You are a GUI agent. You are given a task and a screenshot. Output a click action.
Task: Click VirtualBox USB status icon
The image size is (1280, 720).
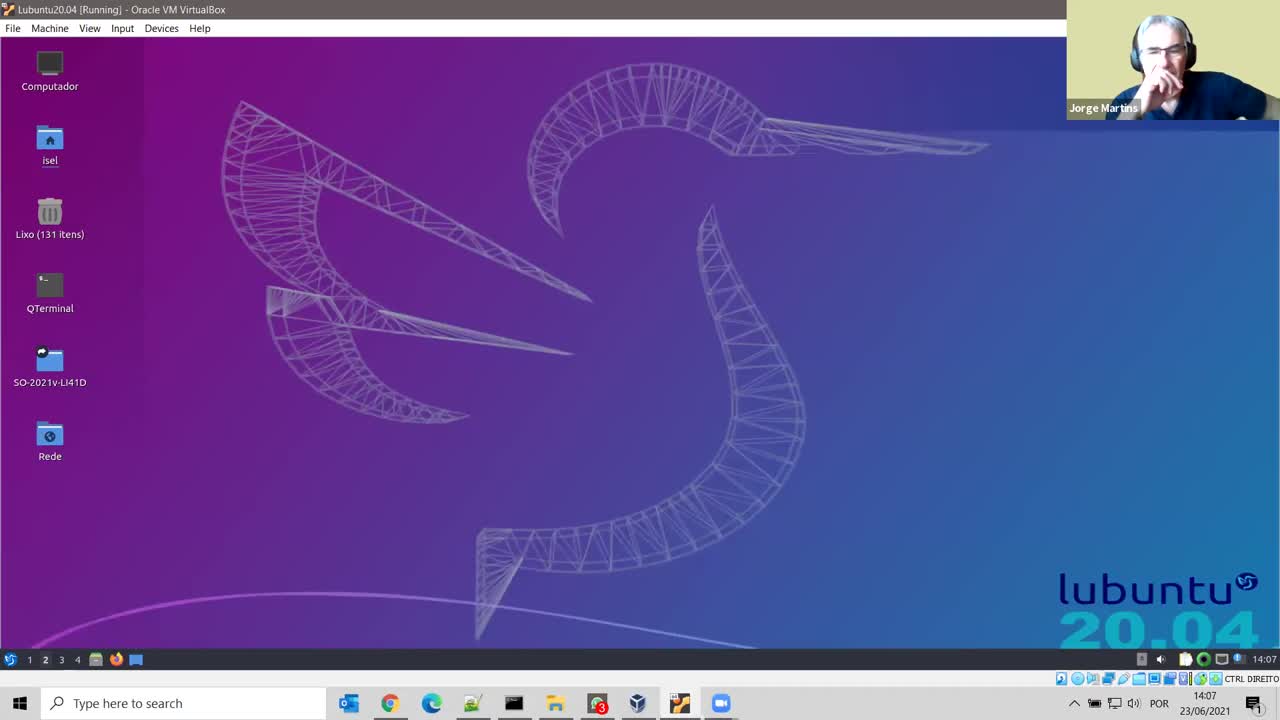coord(1123,679)
